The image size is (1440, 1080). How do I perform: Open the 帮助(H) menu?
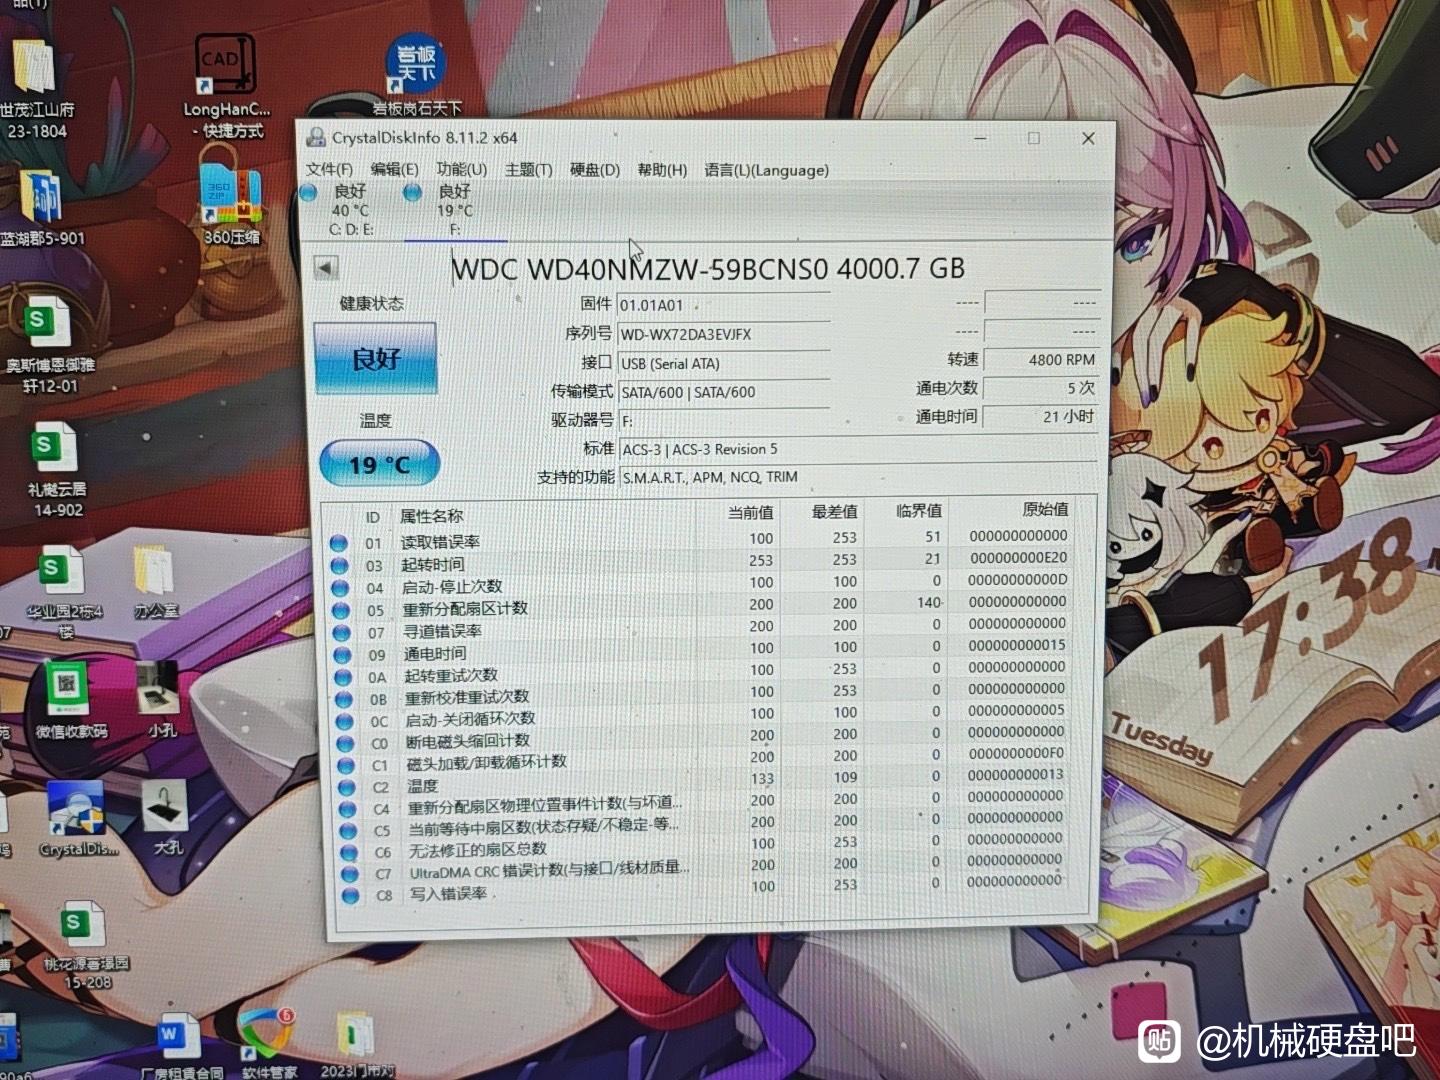click(x=662, y=170)
